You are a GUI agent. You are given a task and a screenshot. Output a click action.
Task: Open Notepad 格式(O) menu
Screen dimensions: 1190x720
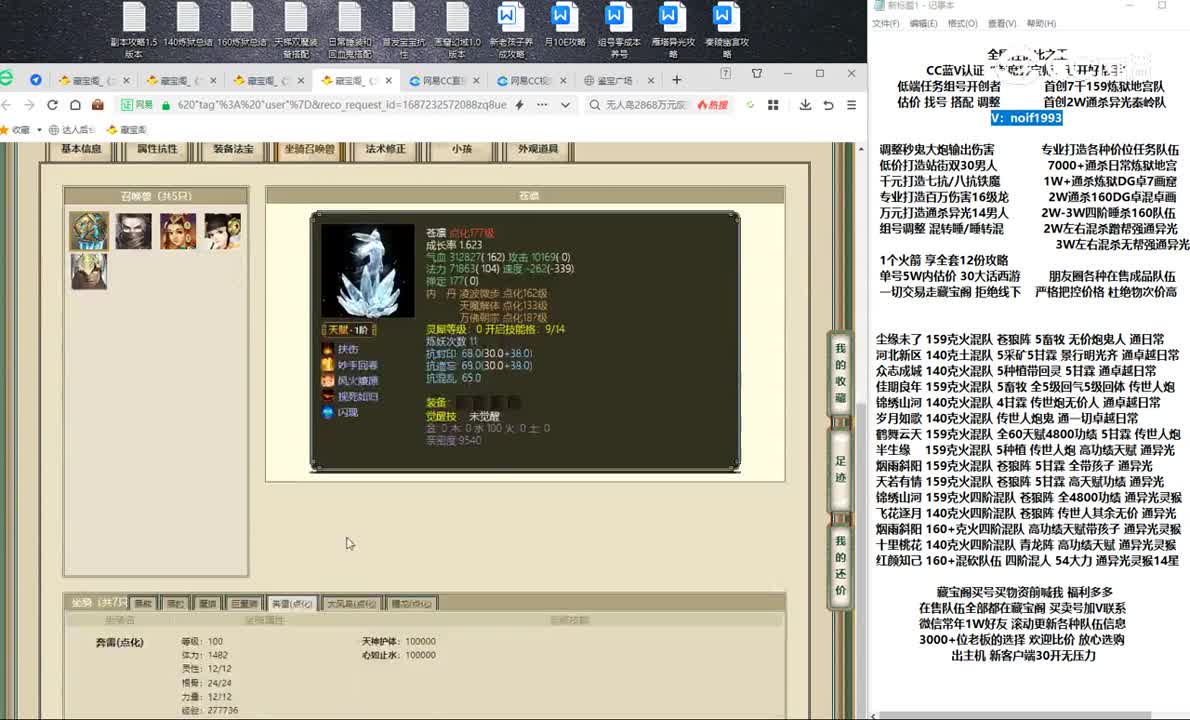coord(962,24)
